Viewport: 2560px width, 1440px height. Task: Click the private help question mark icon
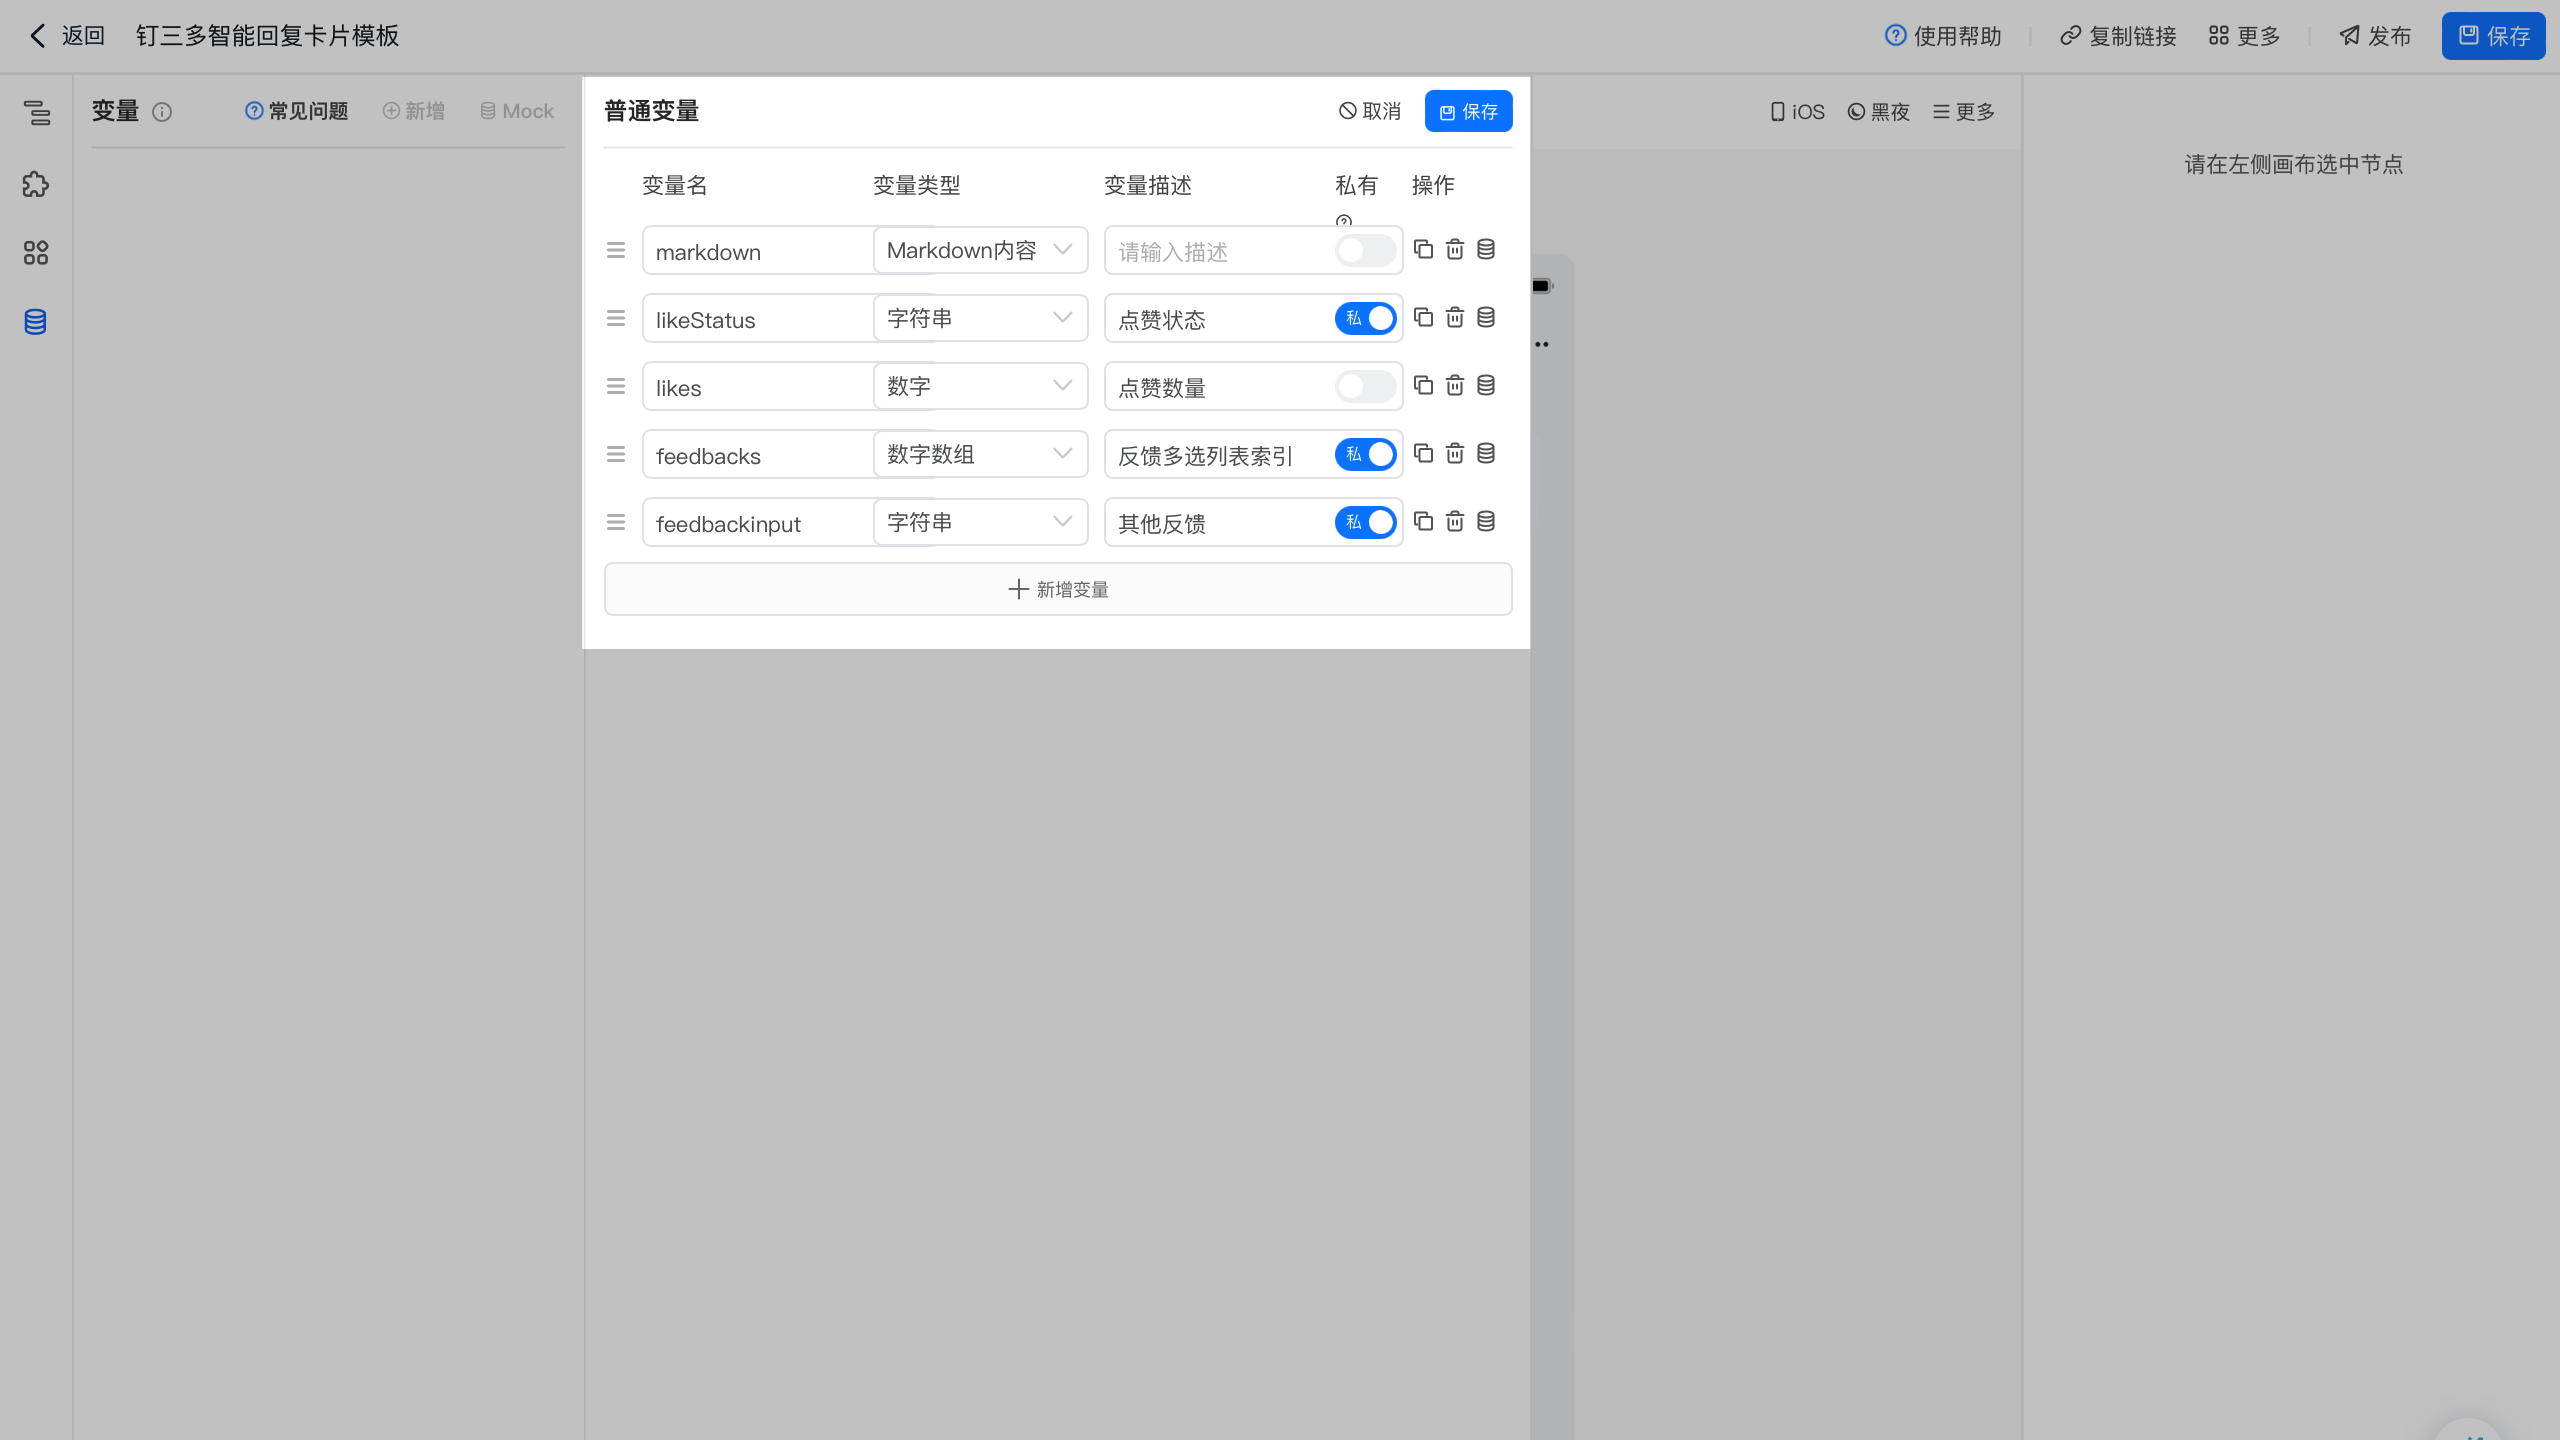coord(1343,221)
